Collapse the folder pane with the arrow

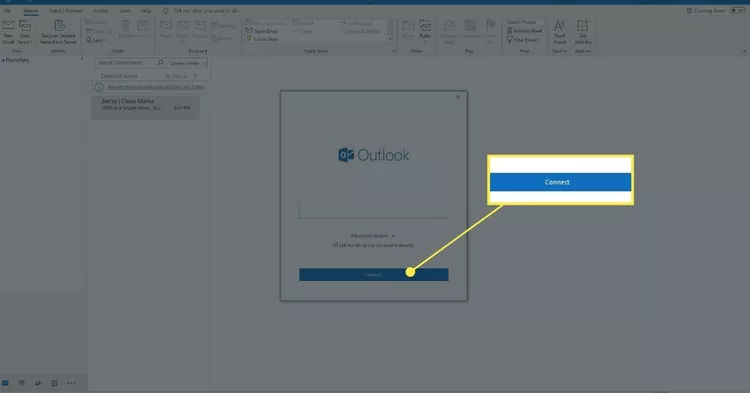coord(82,59)
